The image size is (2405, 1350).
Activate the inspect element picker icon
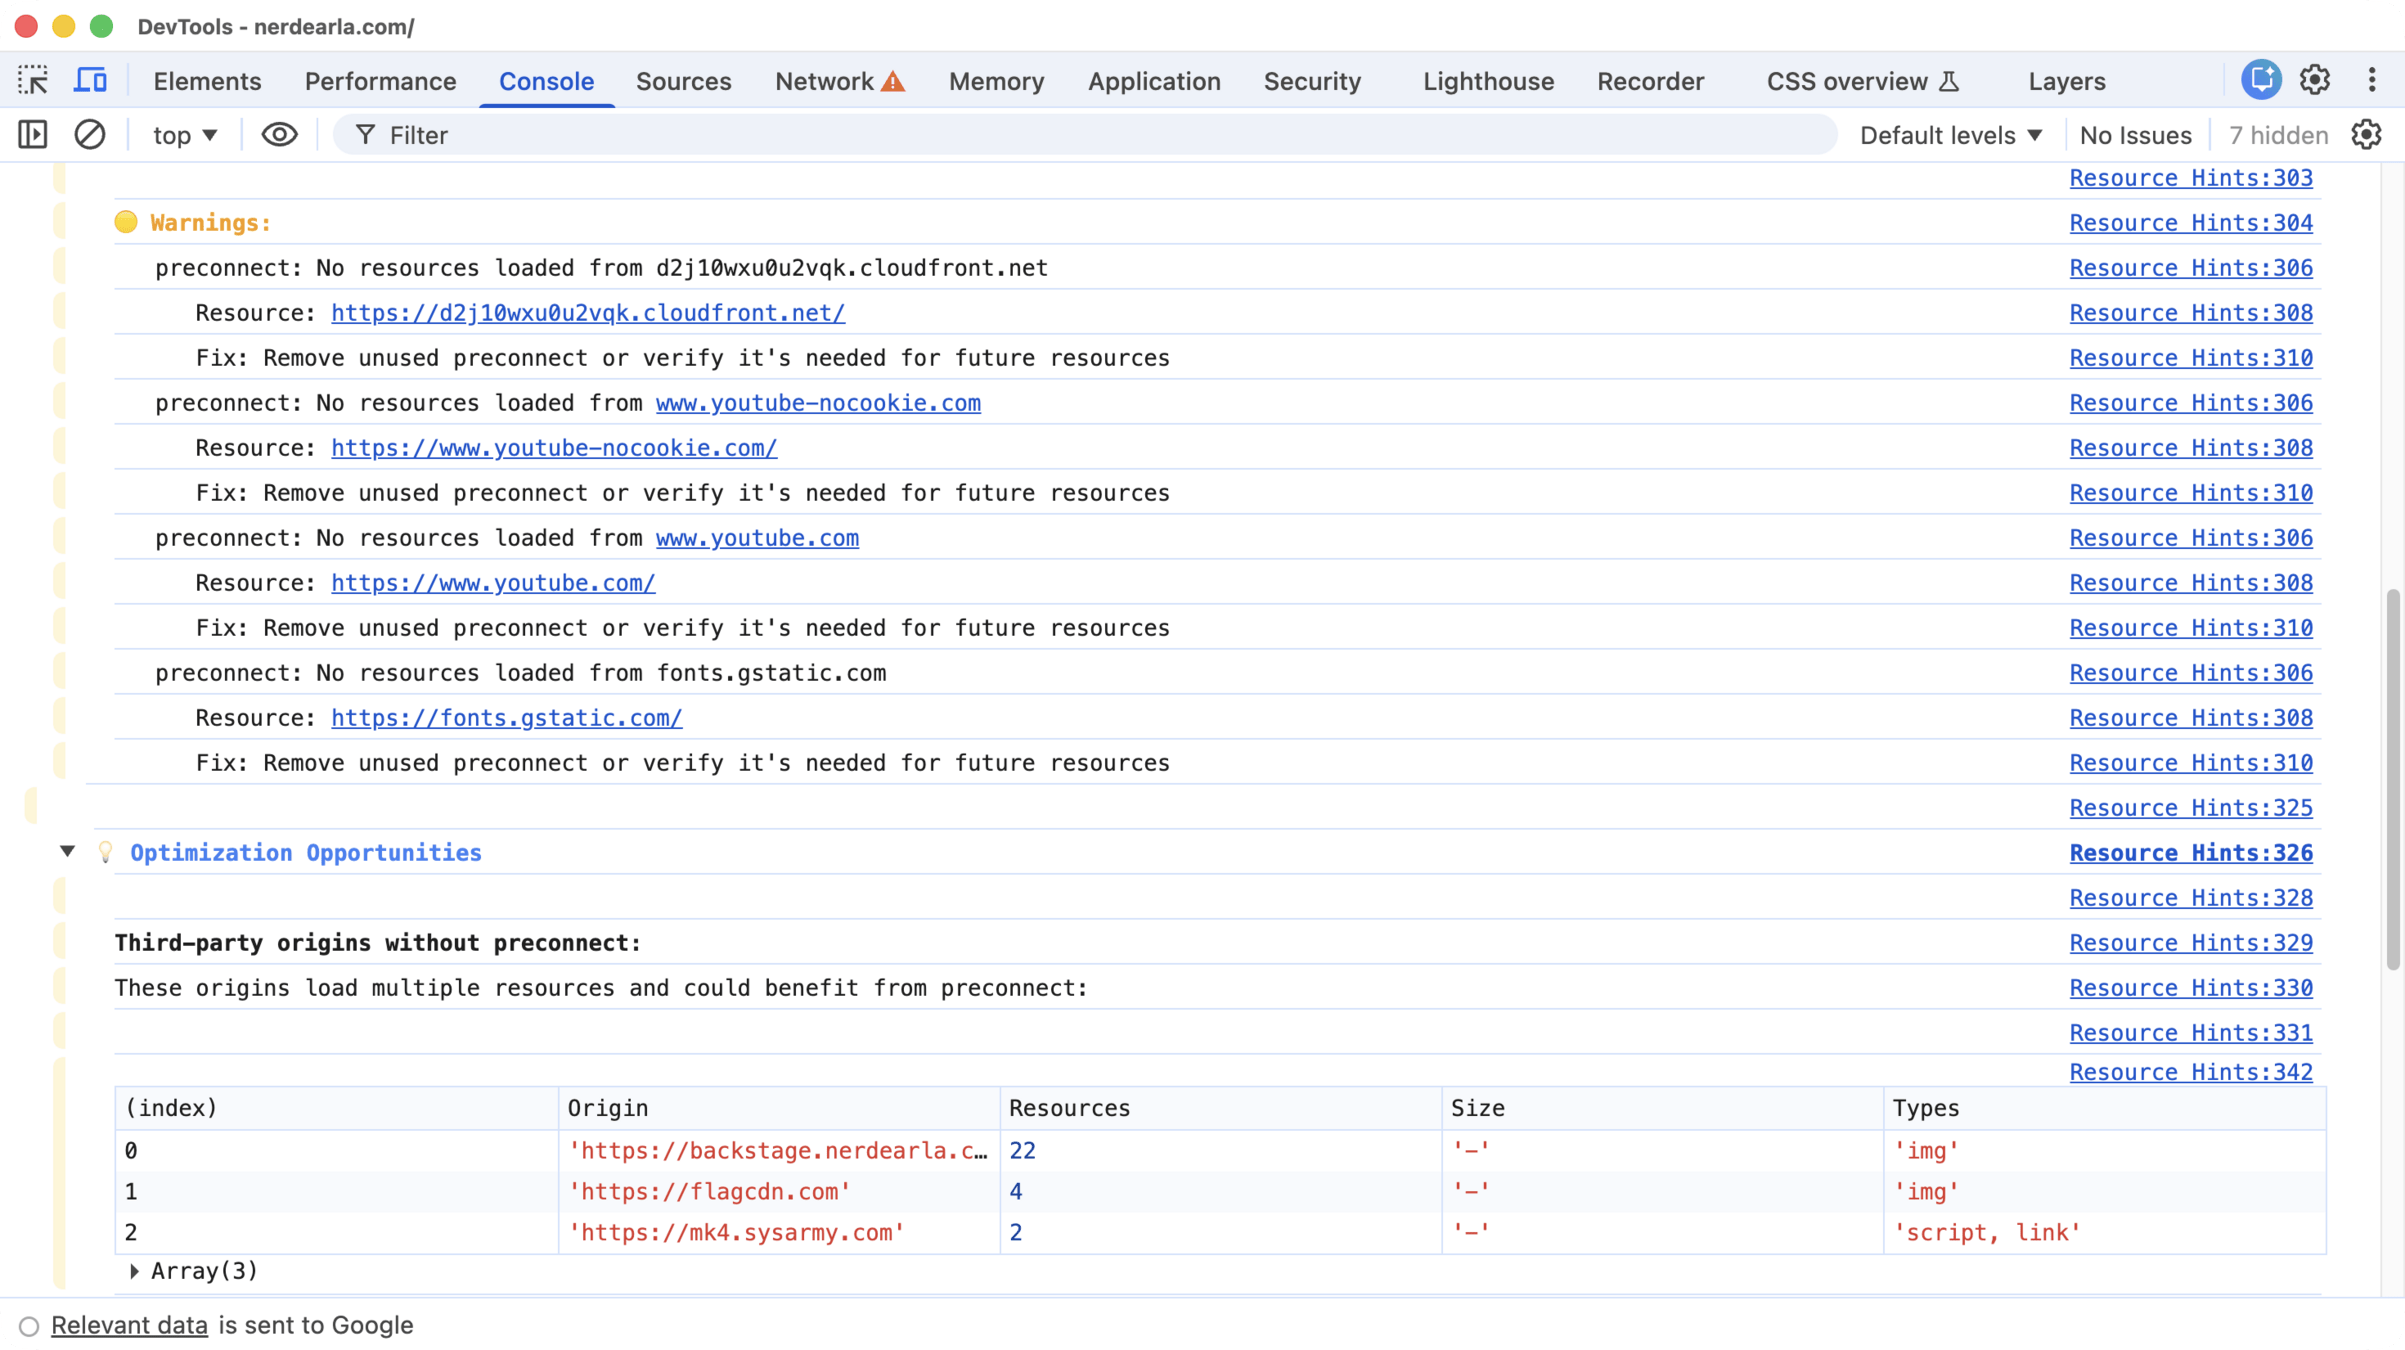[33, 80]
